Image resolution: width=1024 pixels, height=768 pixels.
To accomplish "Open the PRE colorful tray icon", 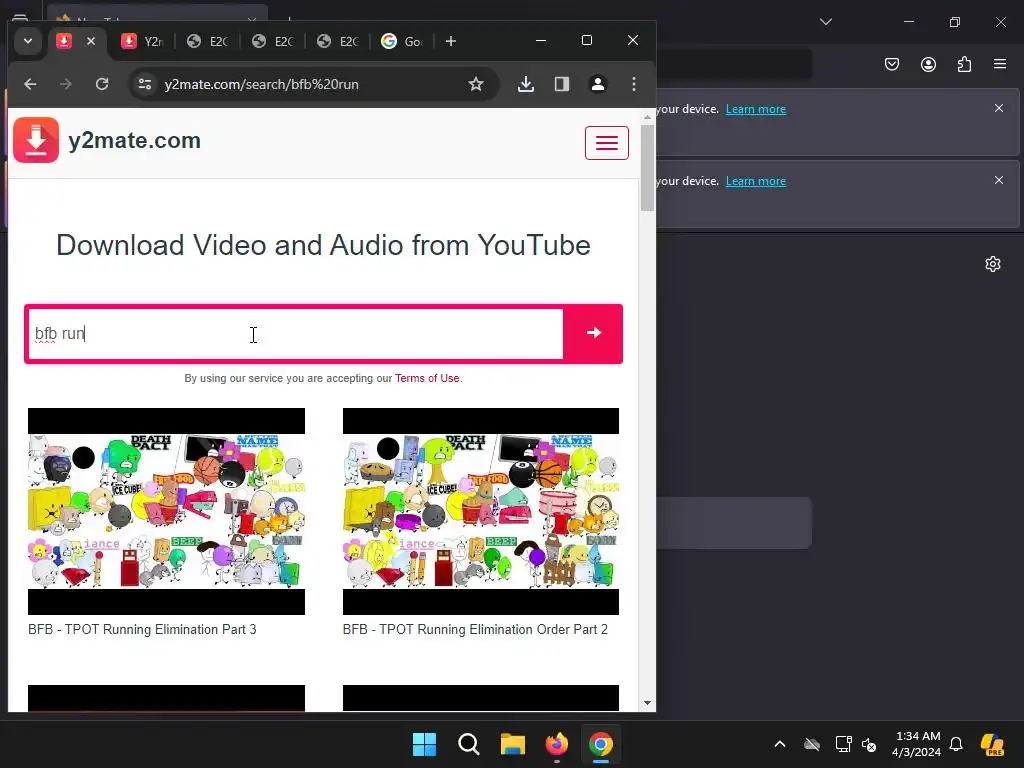I will click(992, 744).
